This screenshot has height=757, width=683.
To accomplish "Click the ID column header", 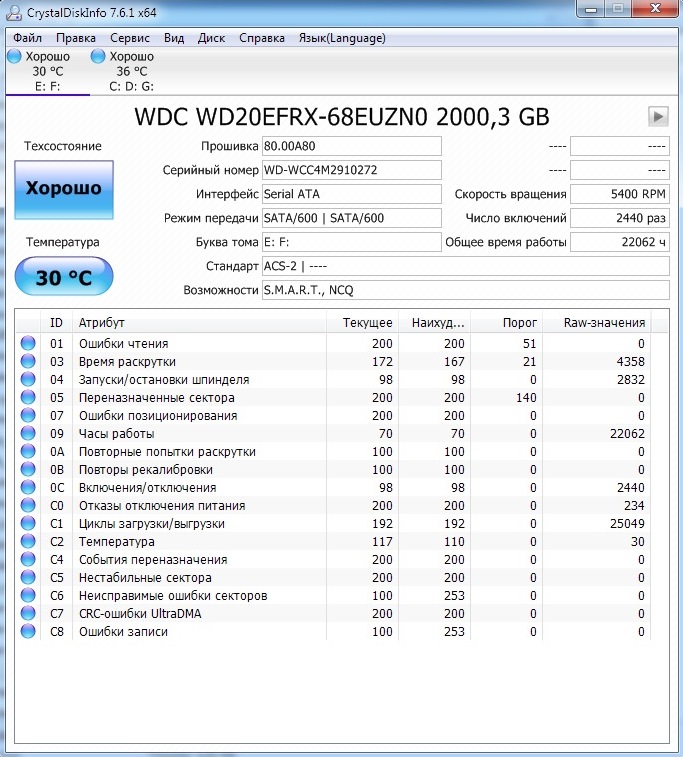I will click(x=56, y=322).
